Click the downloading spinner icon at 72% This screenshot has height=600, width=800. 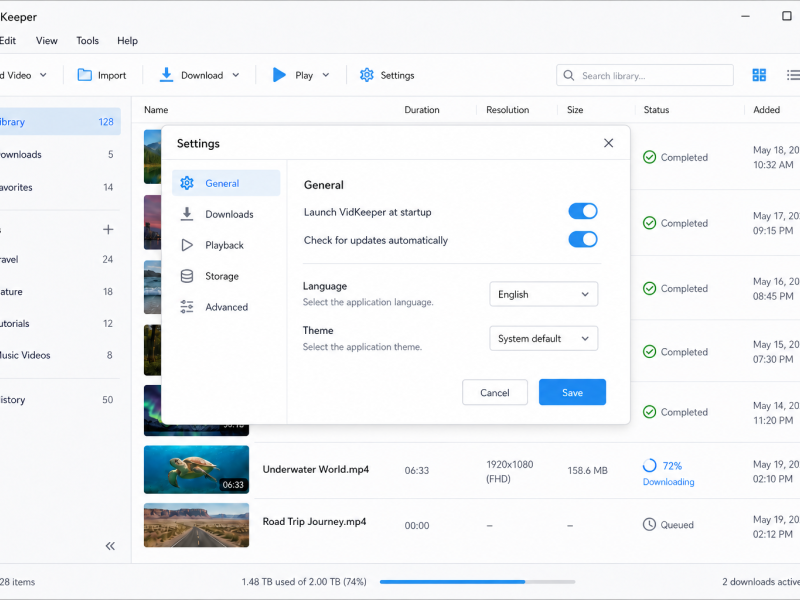point(649,465)
